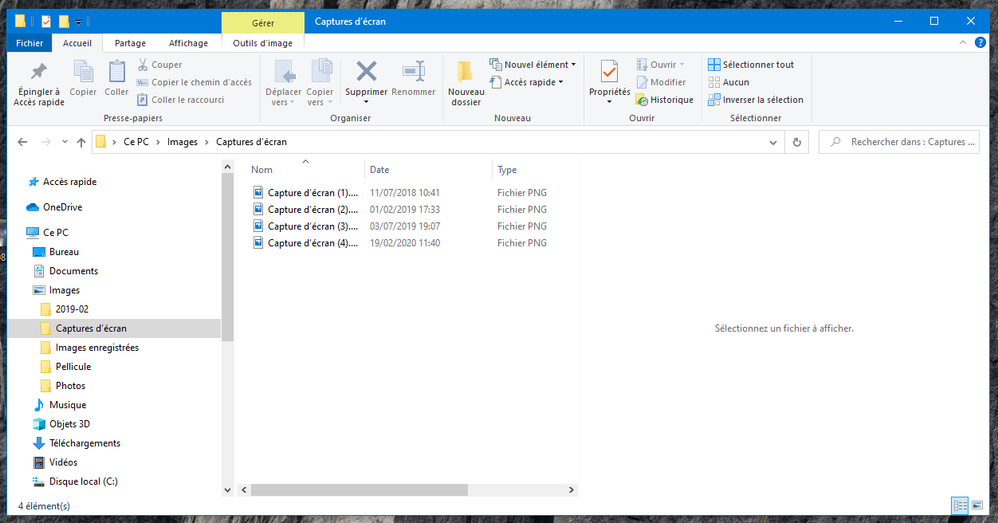Refresh the folder using the refresh icon
Image resolution: width=998 pixels, height=523 pixels.
(797, 142)
